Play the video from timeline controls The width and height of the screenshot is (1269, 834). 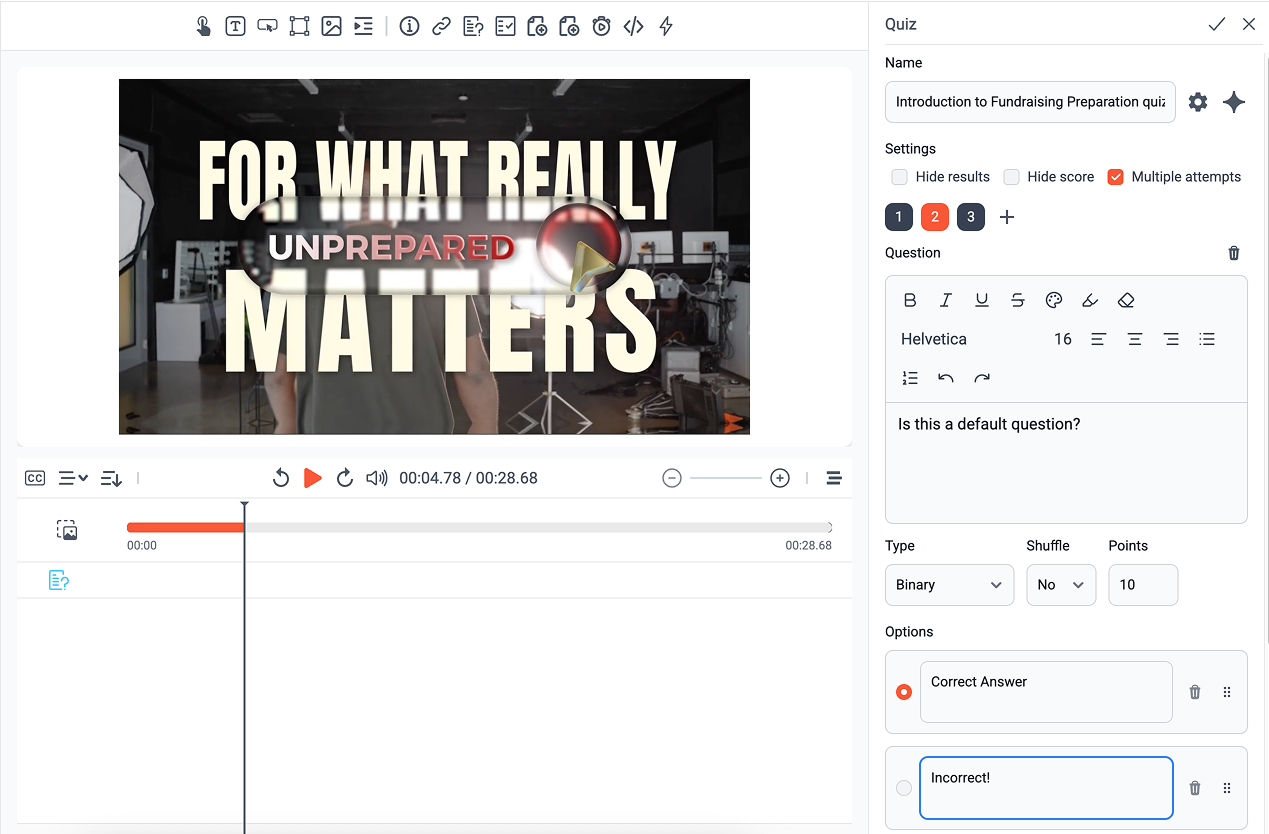pos(313,478)
